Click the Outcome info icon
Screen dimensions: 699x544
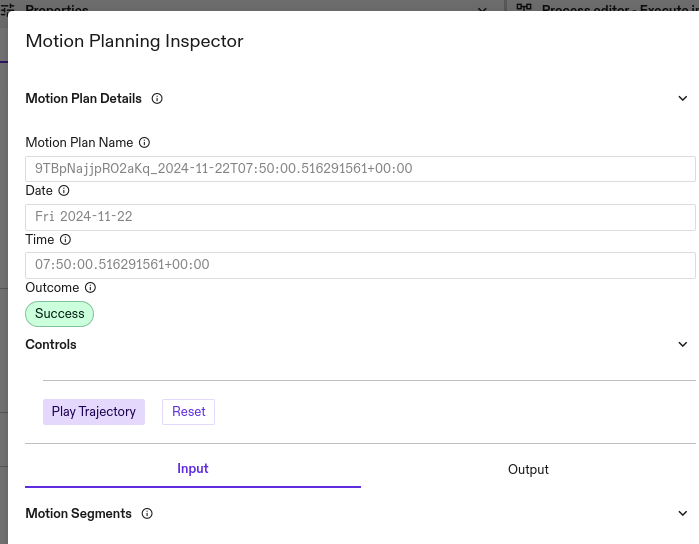coord(90,288)
